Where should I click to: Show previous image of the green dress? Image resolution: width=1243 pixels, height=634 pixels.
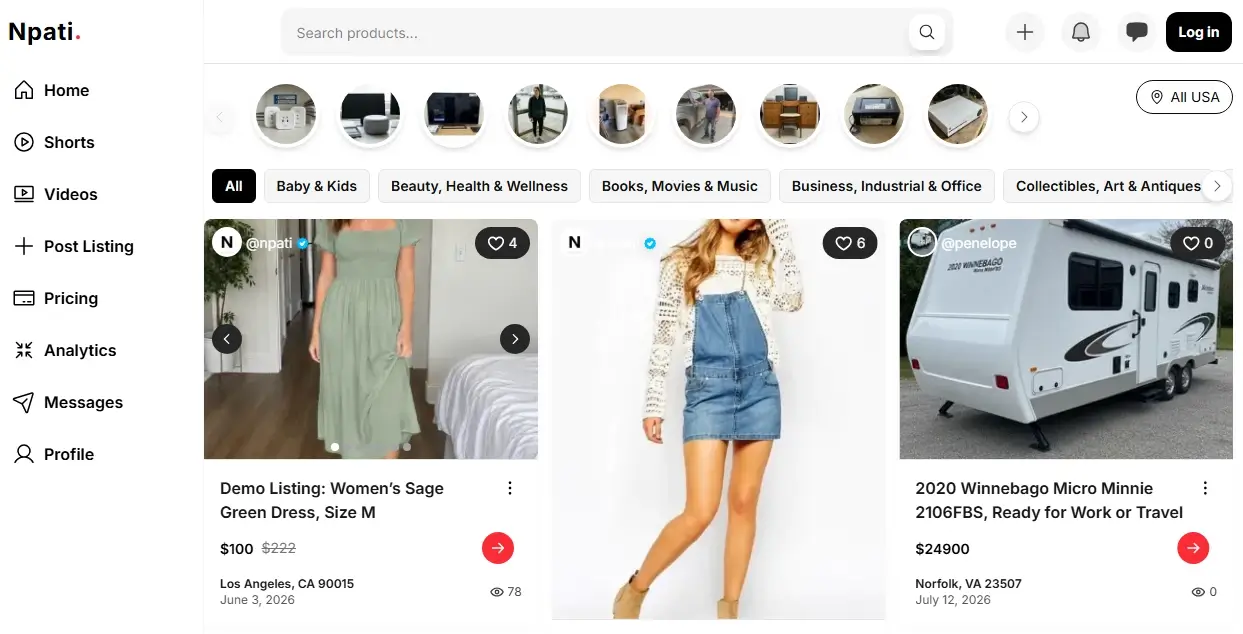[x=227, y=339]
